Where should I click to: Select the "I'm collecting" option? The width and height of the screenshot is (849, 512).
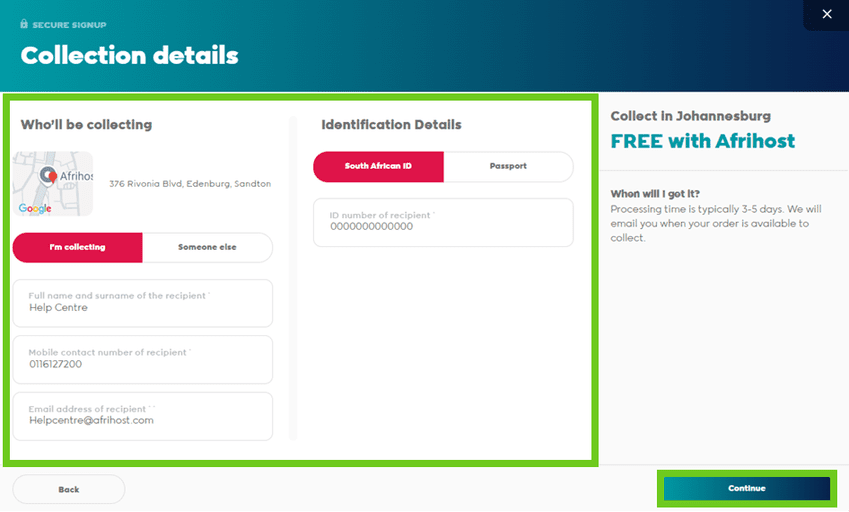(78, 247)
